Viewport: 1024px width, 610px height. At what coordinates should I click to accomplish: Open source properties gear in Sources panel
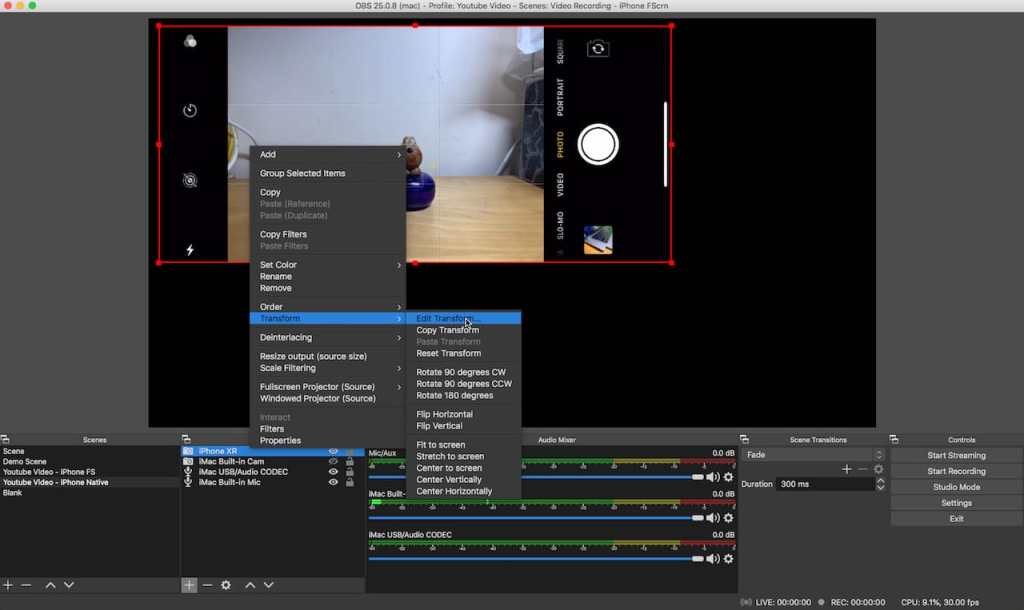(x=226, y=585)
